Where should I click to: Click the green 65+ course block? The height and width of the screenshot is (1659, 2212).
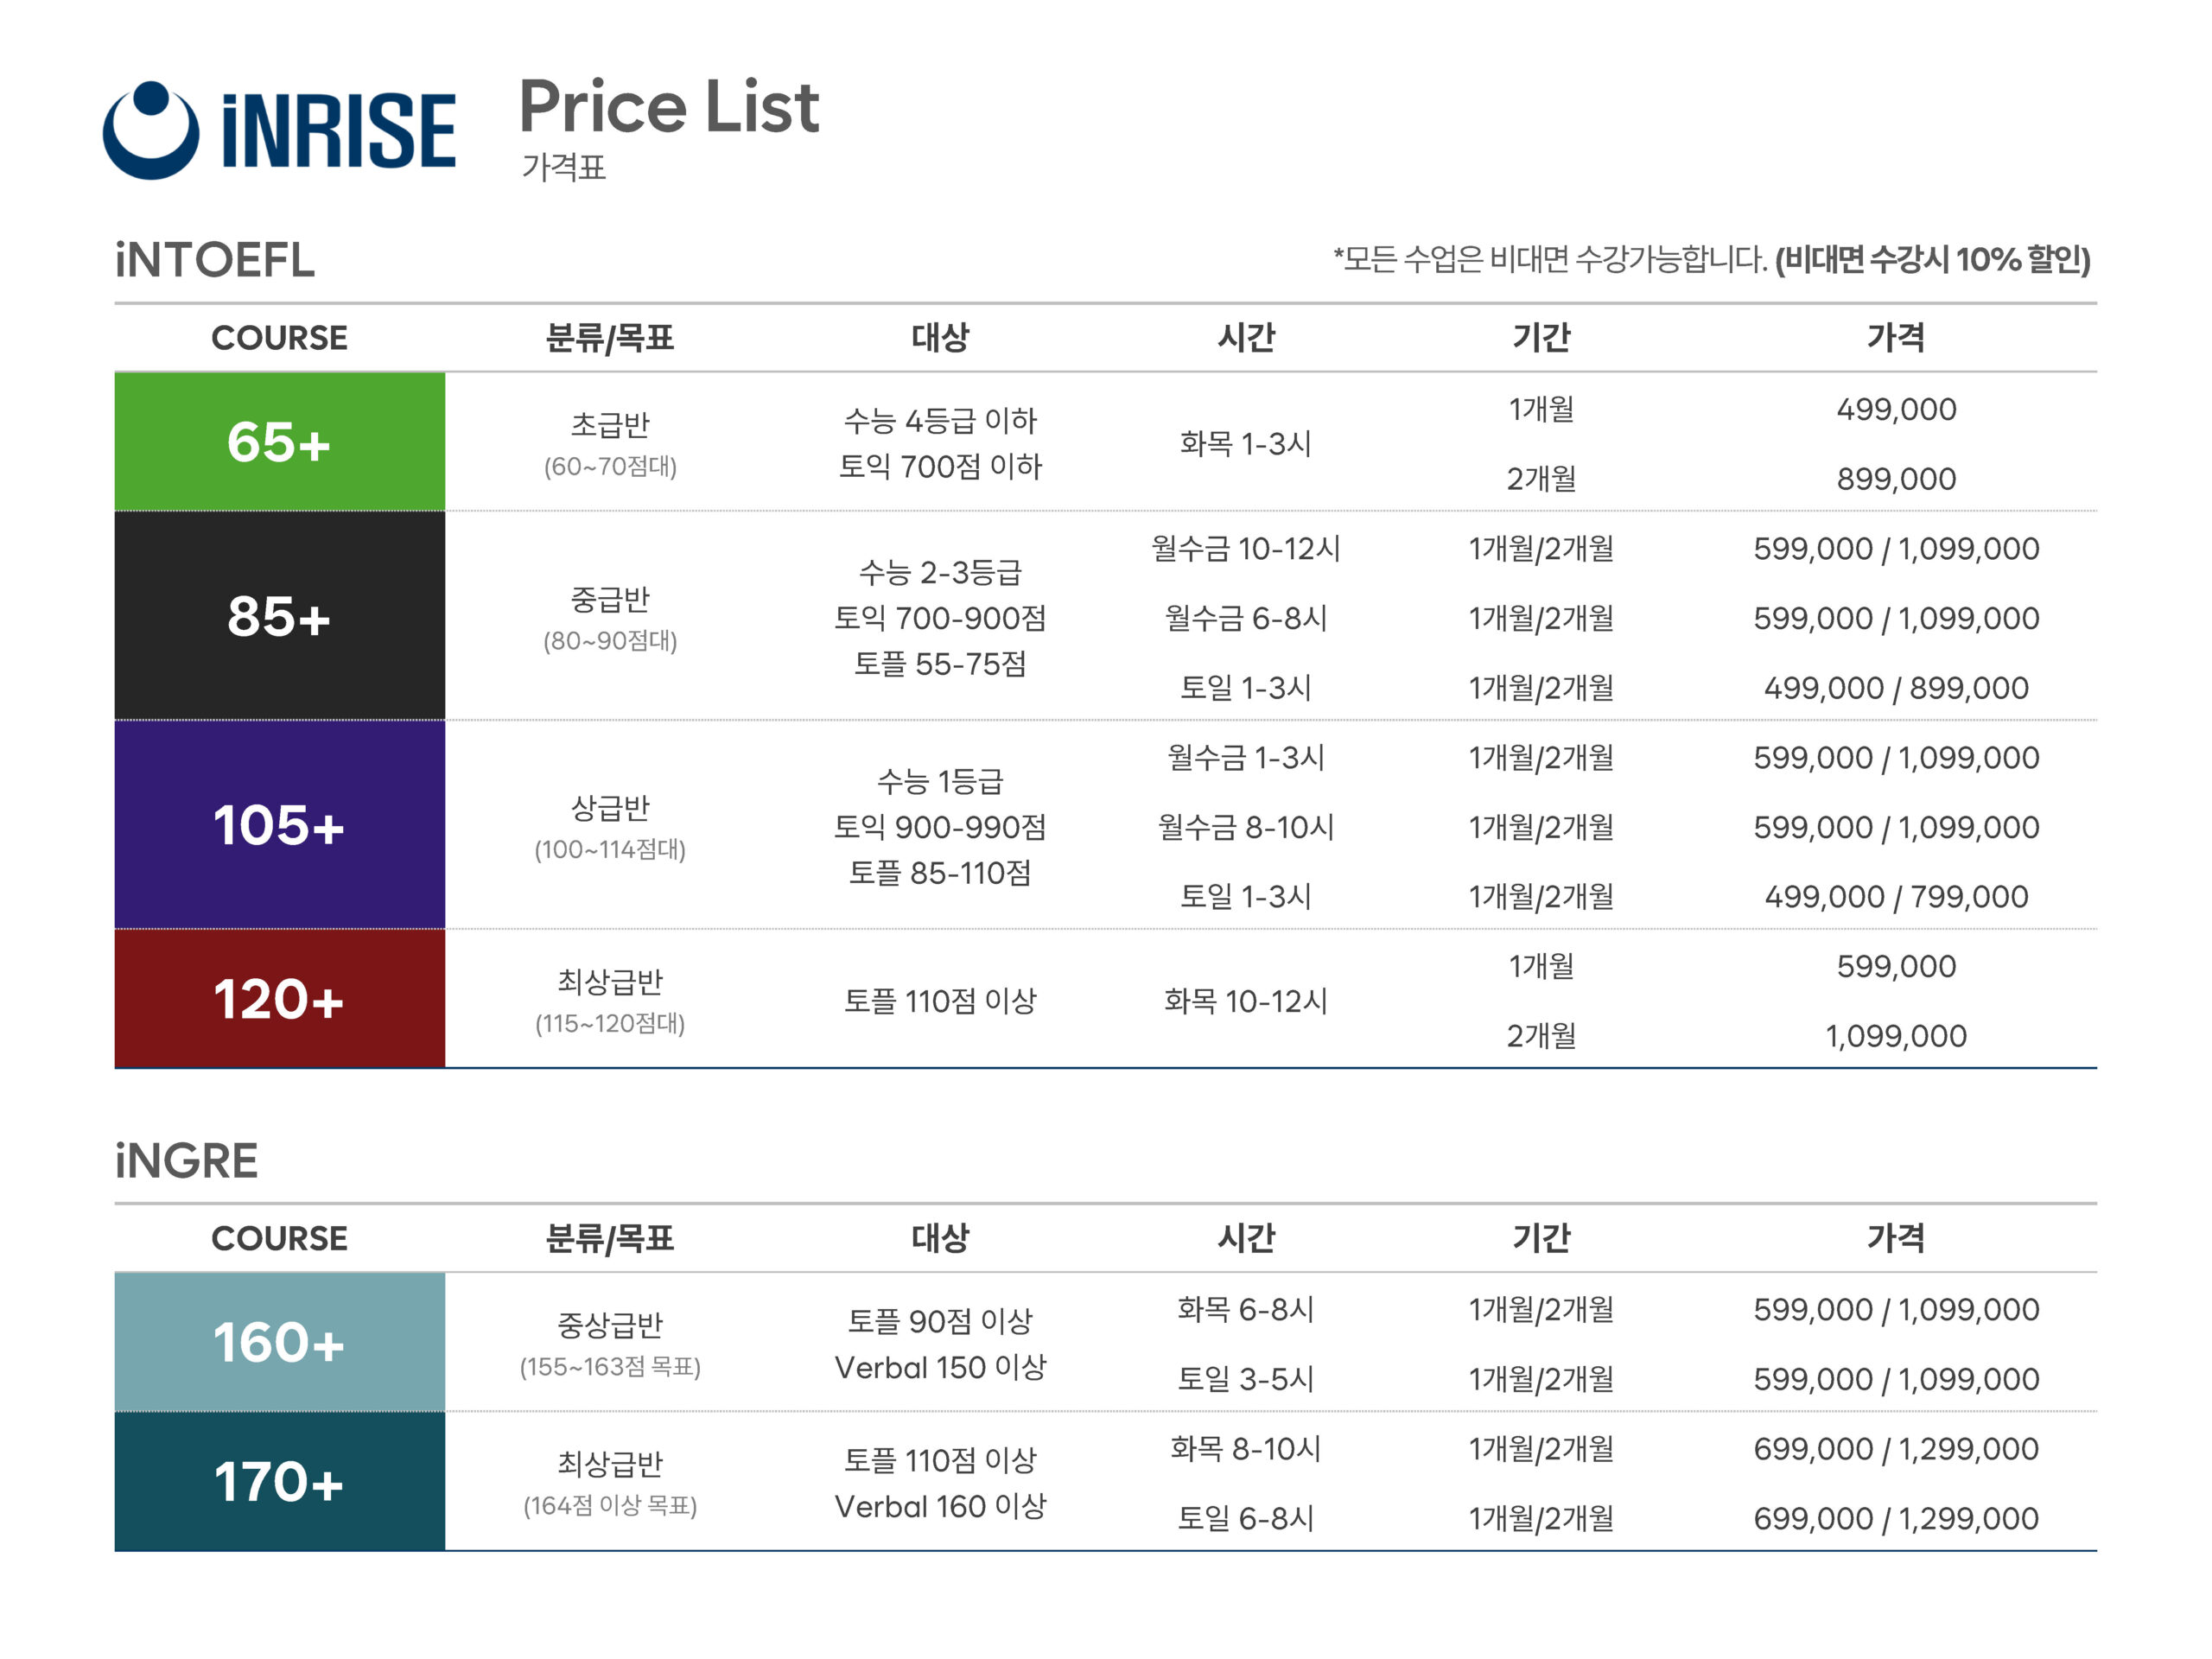point(279,441)
